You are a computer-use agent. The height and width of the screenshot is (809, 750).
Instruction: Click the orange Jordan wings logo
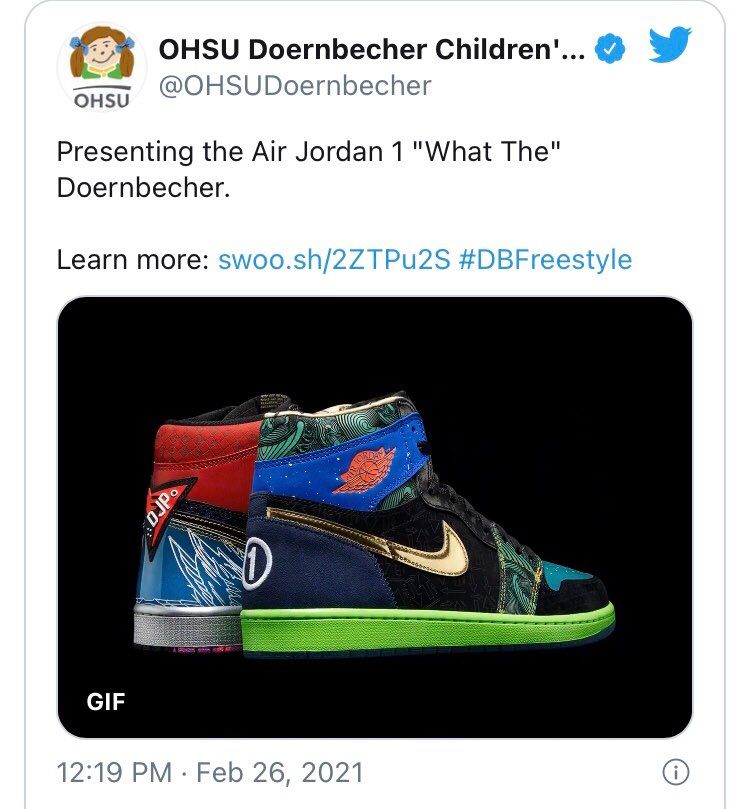point(364,471)
